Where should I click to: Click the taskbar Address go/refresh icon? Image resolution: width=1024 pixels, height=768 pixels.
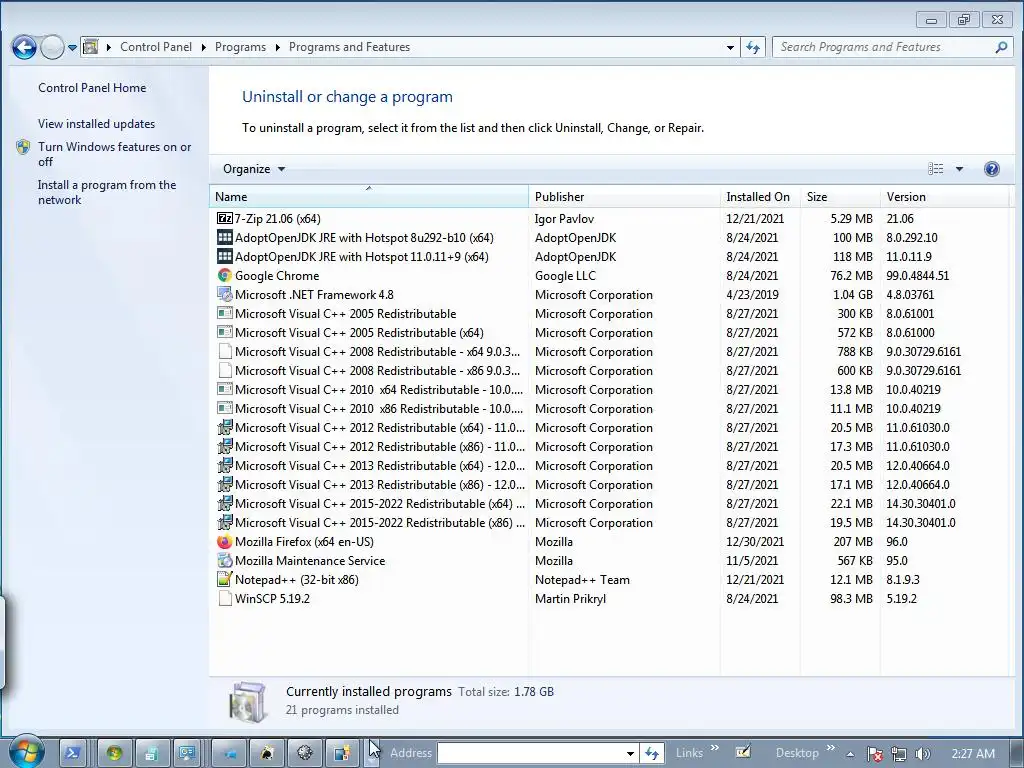point(652,754)
